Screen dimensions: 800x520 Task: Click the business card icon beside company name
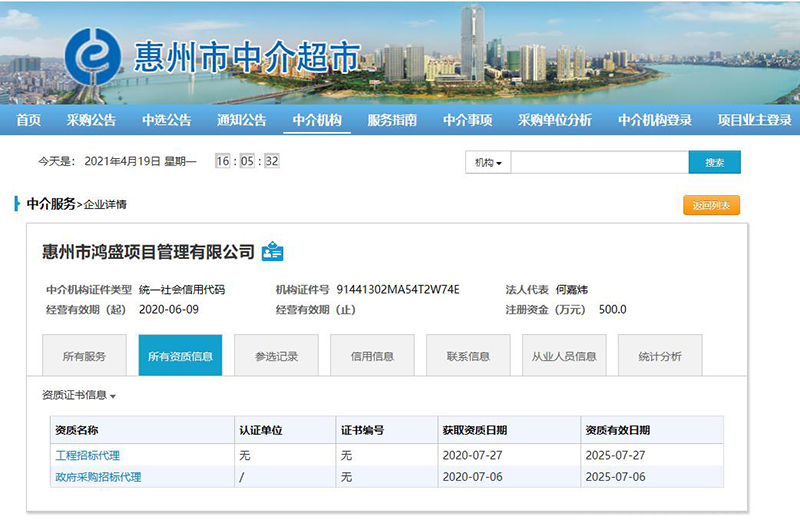272,252
